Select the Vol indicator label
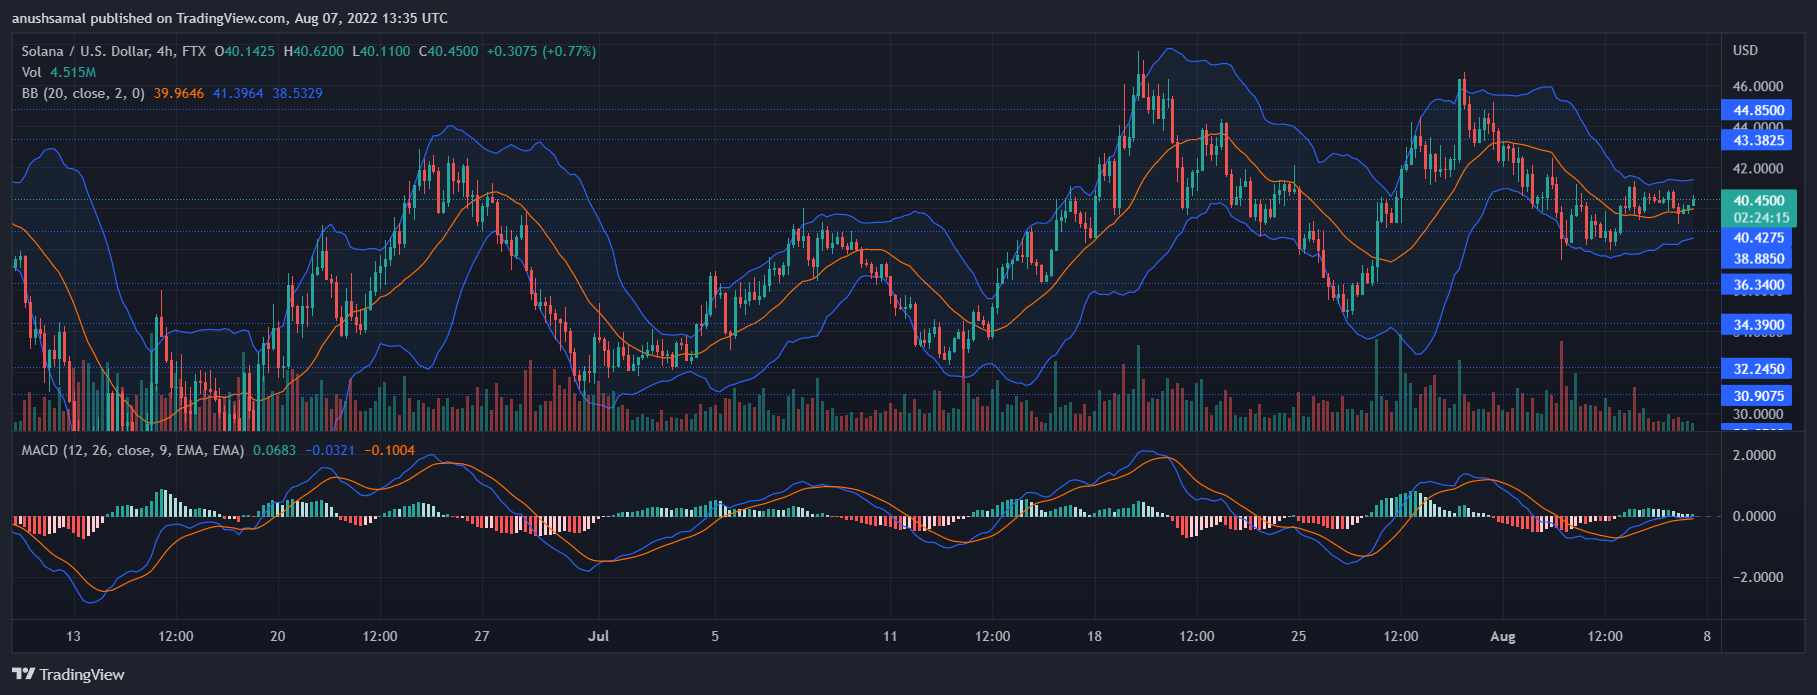 pos(32,72)
